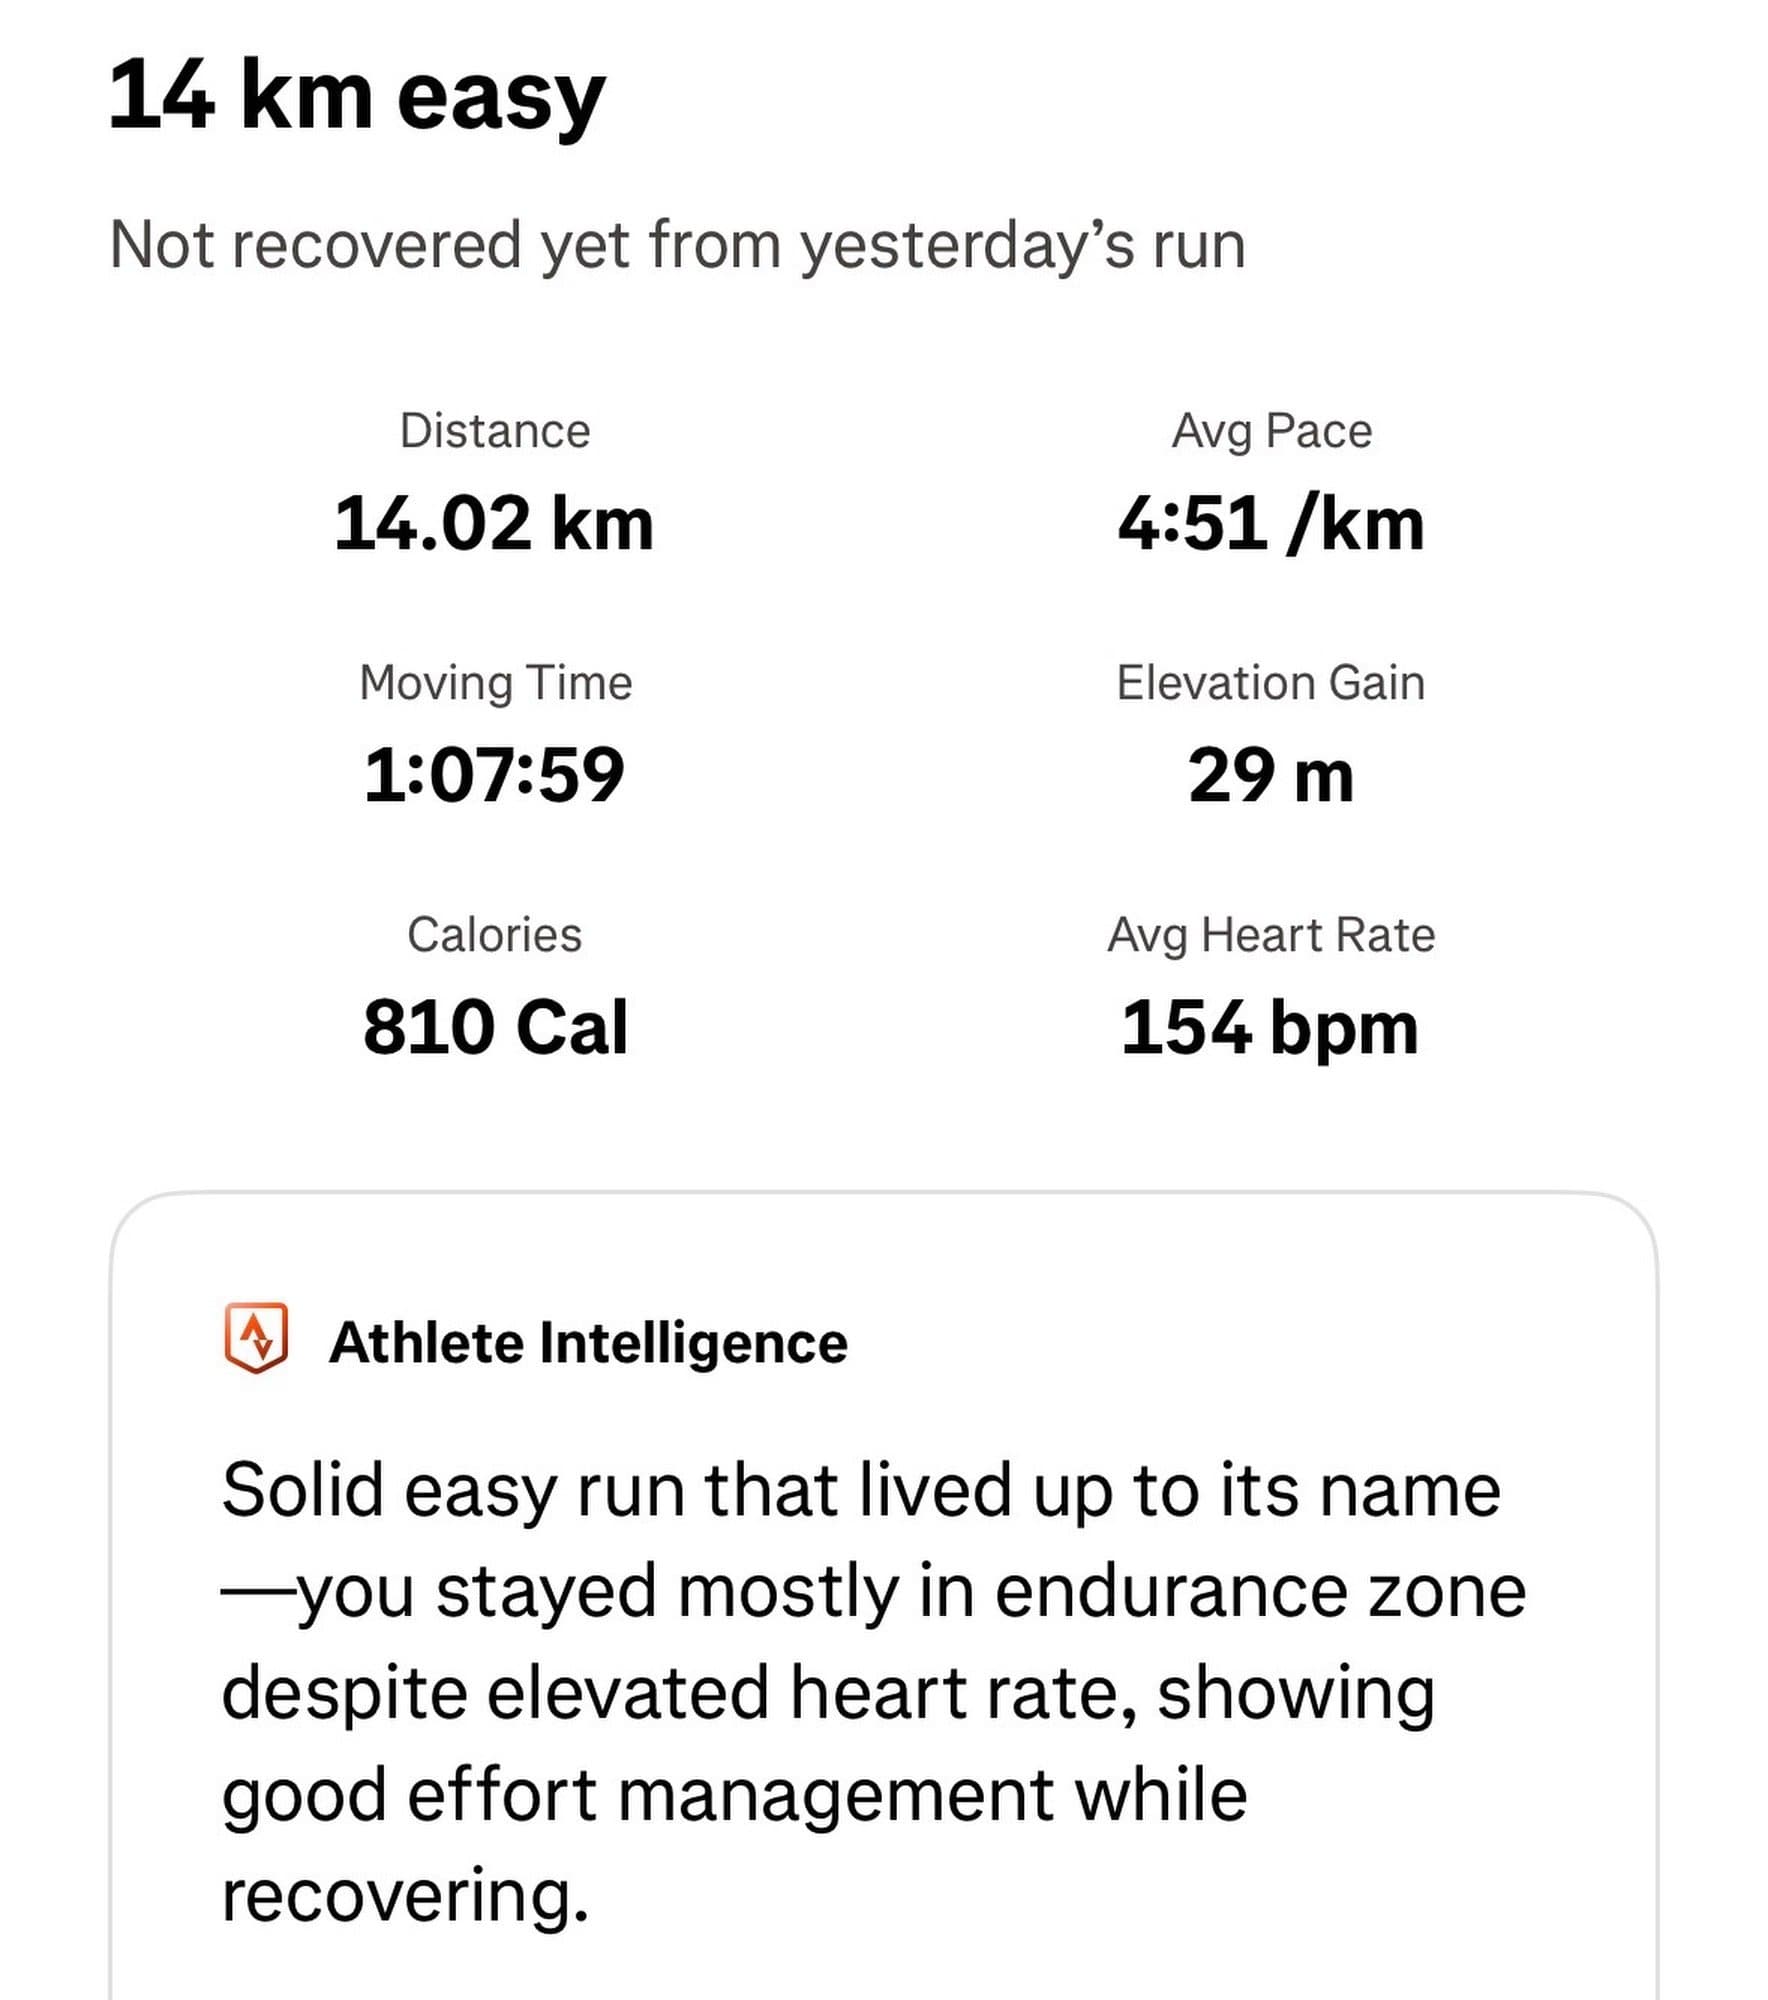Select the 29 m elevation value
Screen dimensions: 1768x2000
point(1270,775)
